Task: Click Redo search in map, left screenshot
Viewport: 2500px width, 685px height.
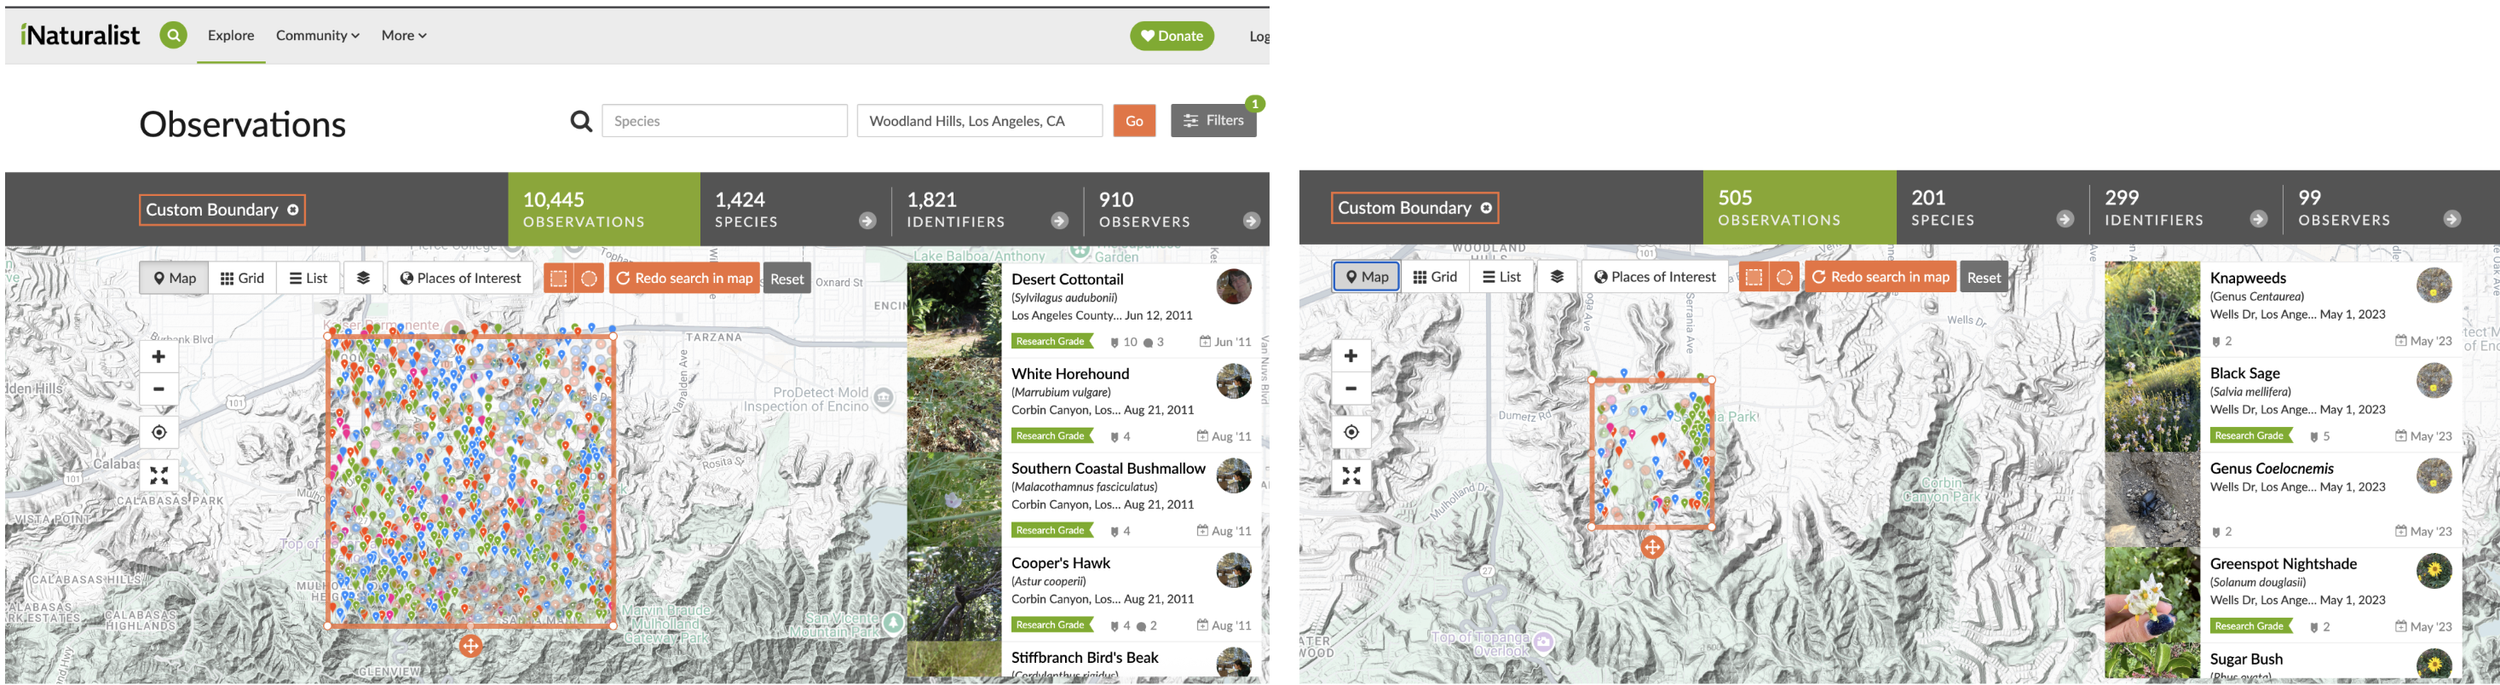Action: click(685, 278)
